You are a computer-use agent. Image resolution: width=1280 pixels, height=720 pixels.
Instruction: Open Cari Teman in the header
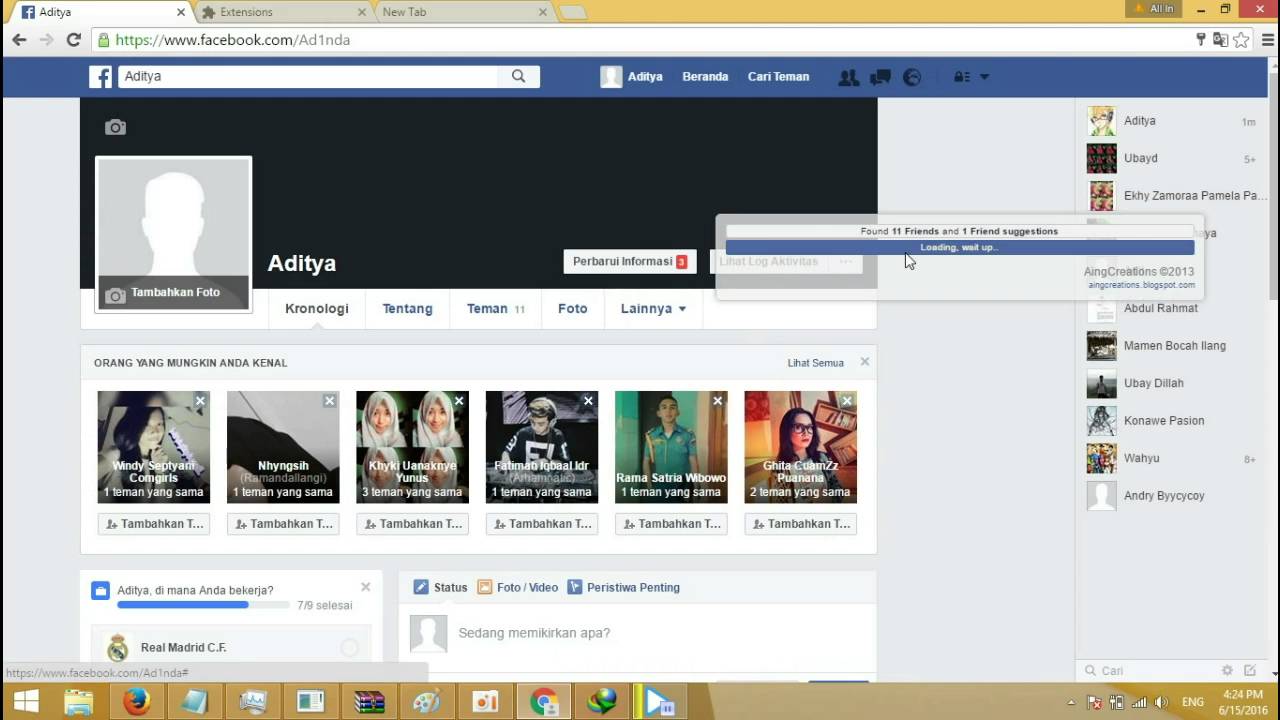(x=778, y=77)
